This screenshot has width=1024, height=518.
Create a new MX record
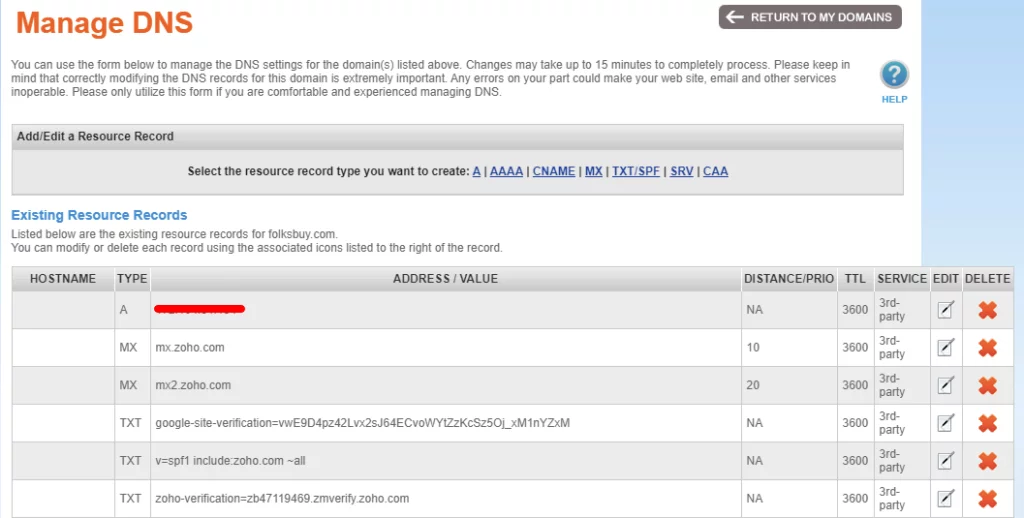(594, 172)
